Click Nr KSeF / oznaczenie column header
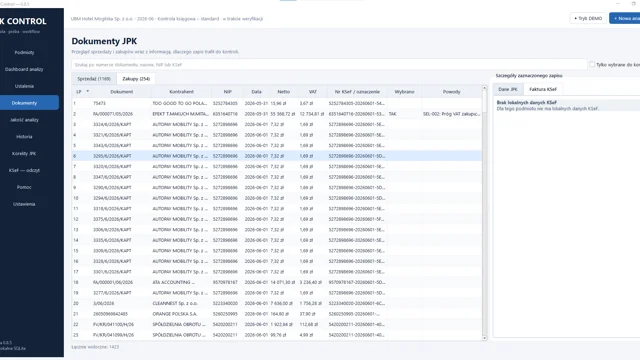This screenshot has width=640, height=360. coord(357,92)
